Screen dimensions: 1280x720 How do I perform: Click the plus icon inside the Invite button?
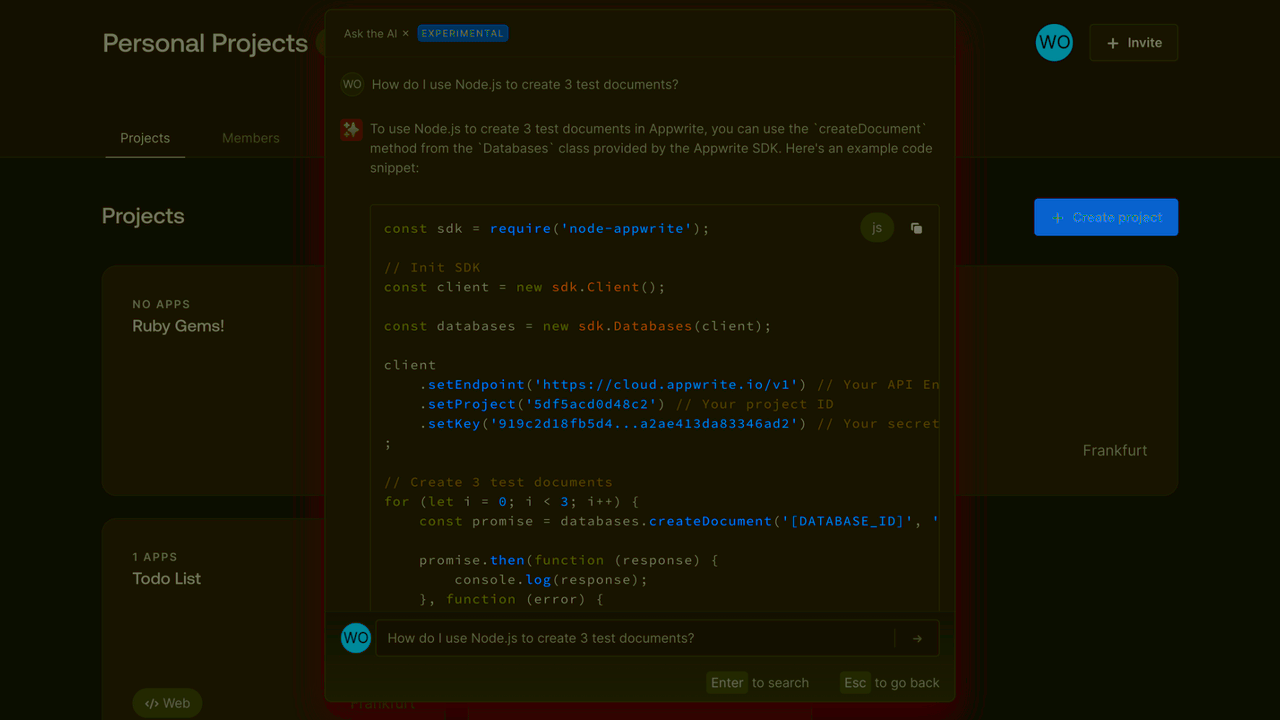(x=1111, y=42)
